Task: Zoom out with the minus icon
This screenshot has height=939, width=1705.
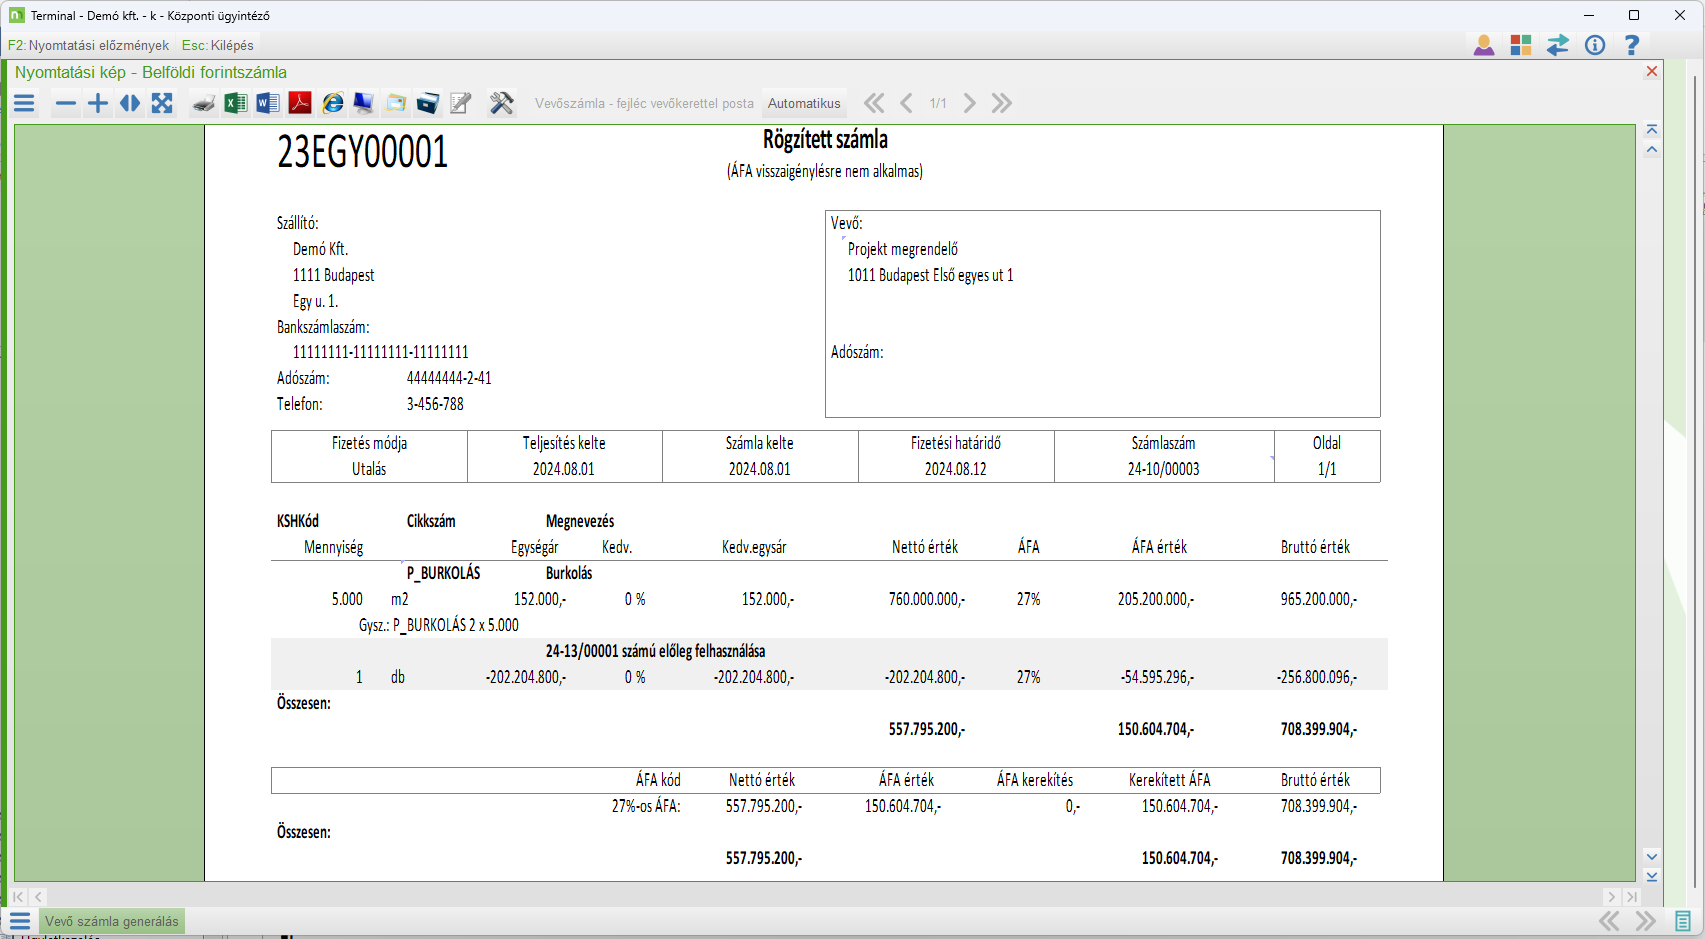Action: (66, 103)
